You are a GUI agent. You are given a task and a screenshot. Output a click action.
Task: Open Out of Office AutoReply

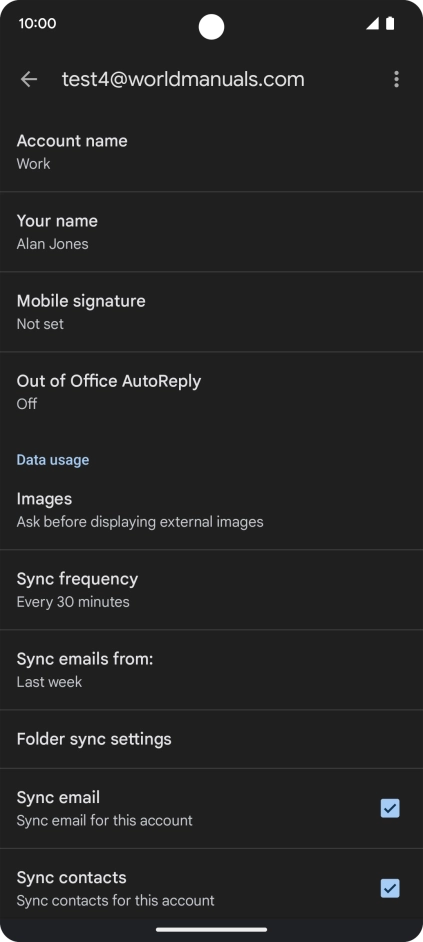pos(212,392)
